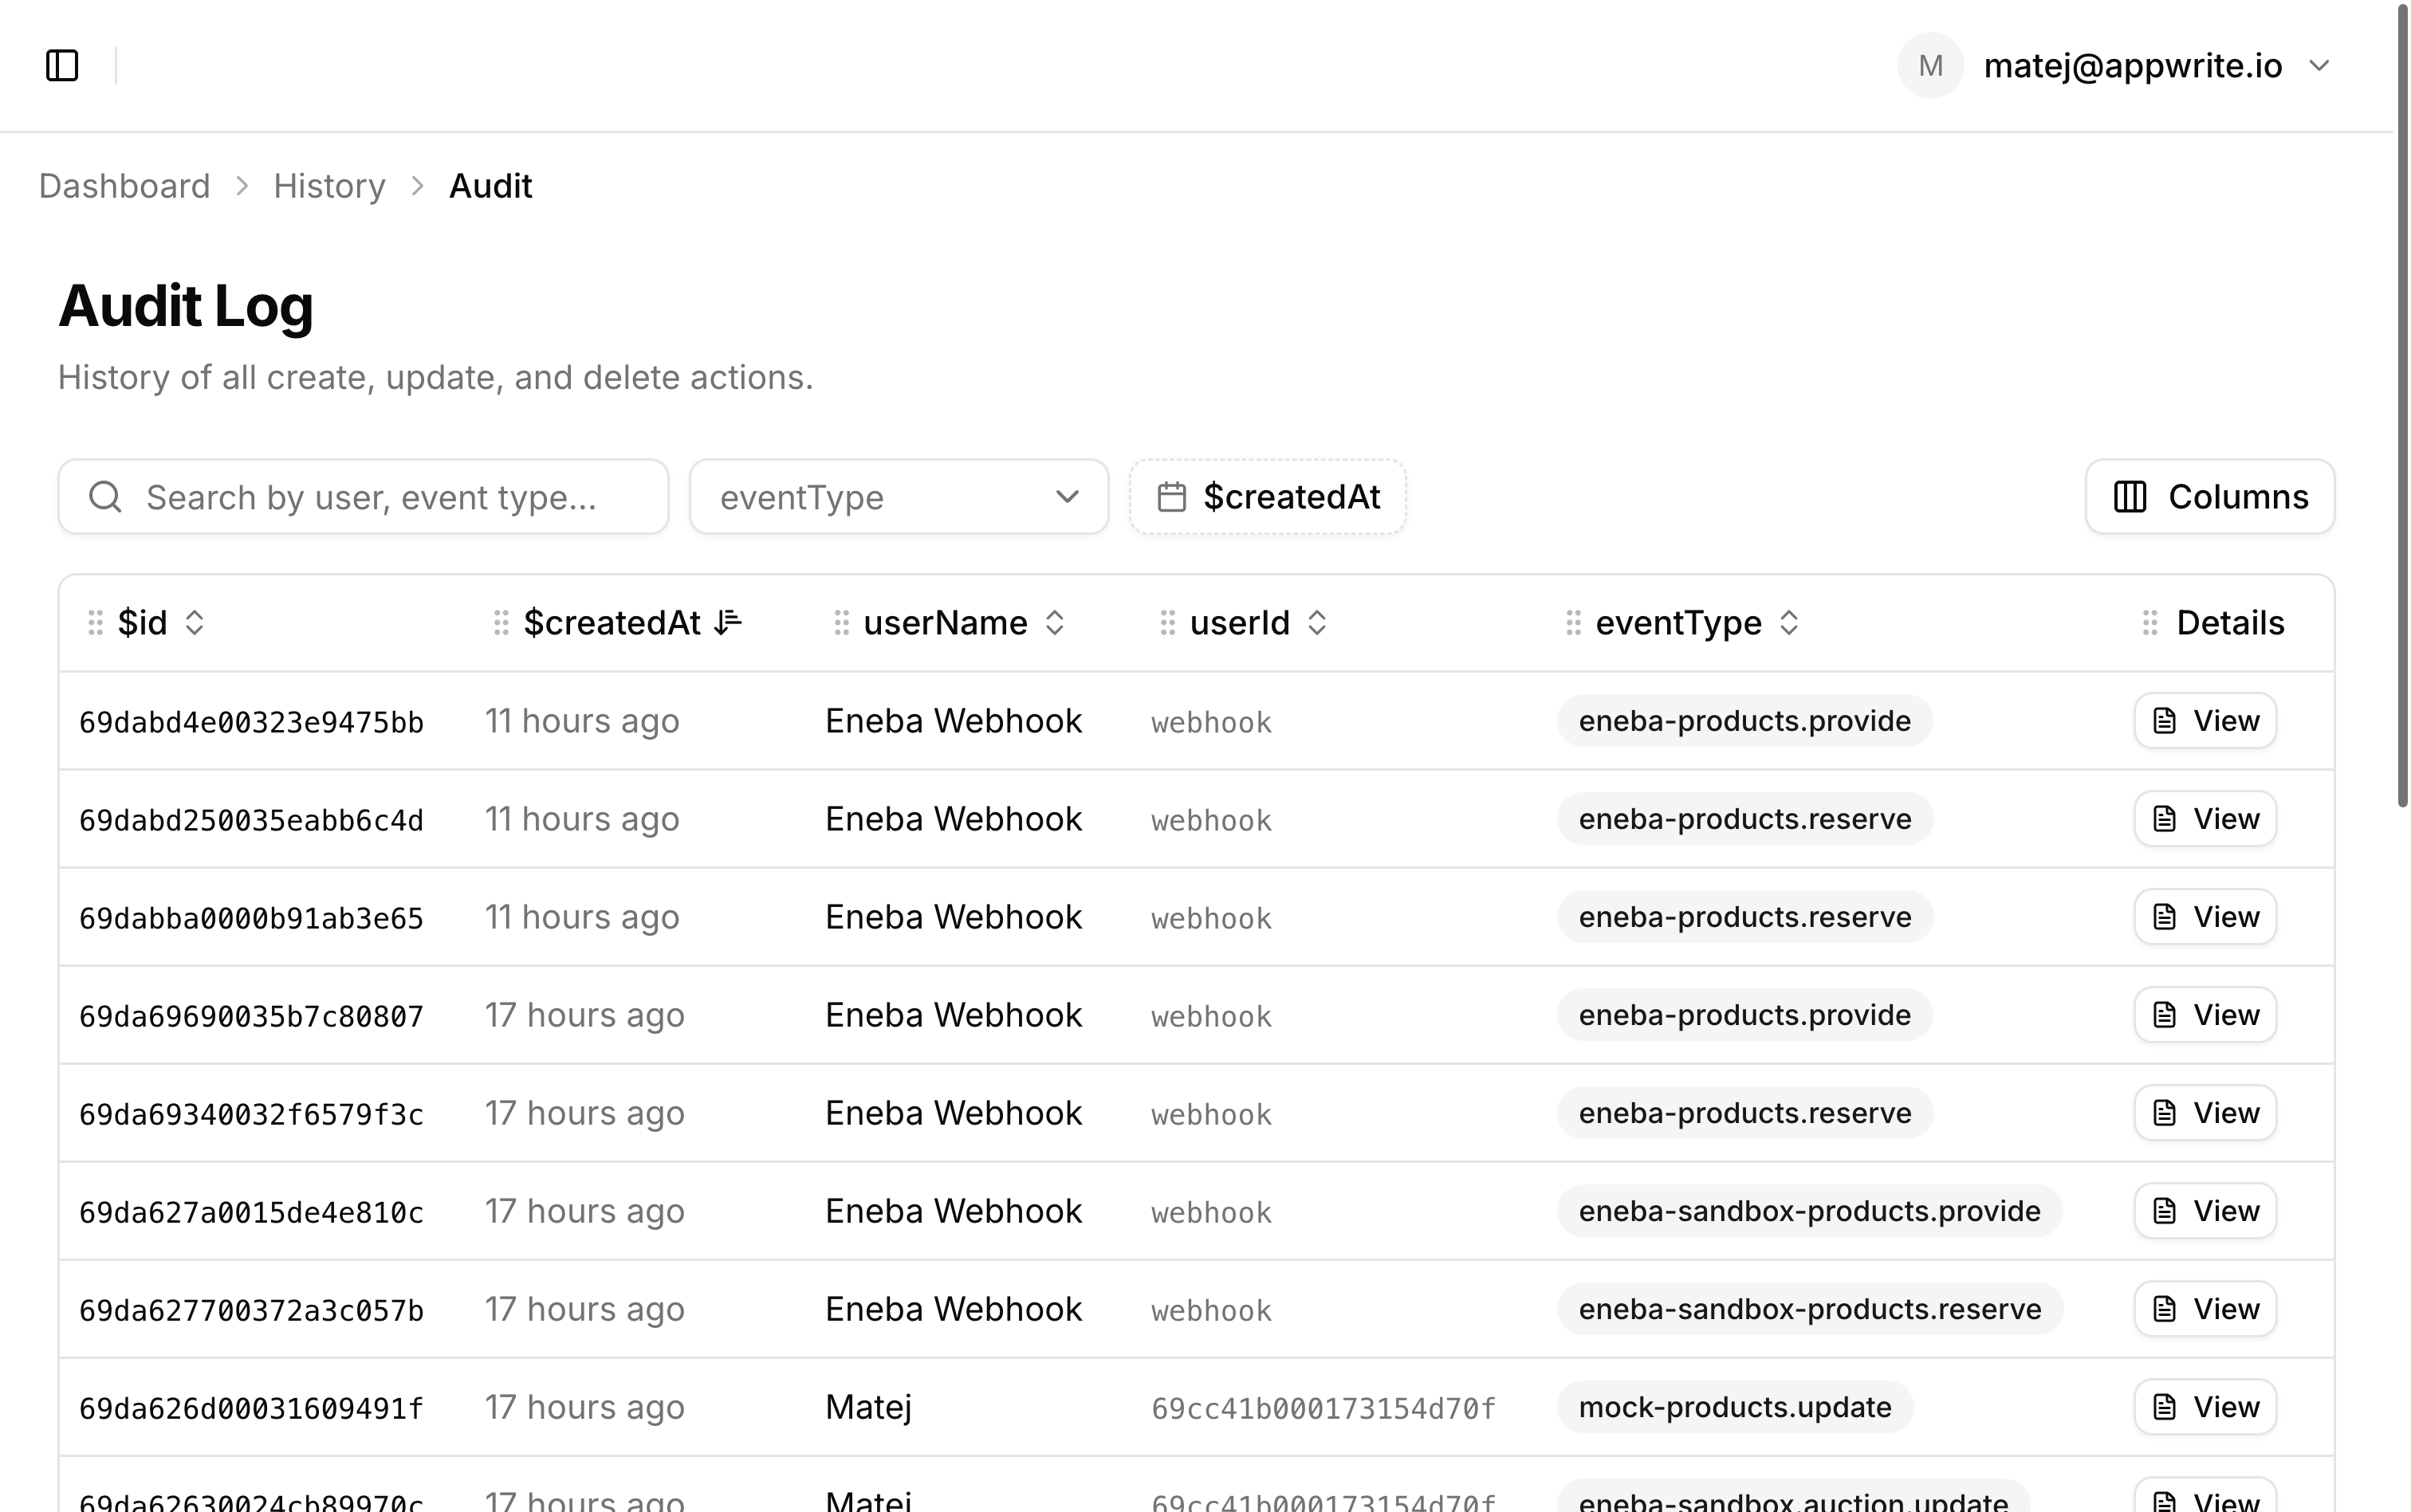The image size is (2411, 1512).
Task: Toggle sort on $id column
Action: point(195,623)
